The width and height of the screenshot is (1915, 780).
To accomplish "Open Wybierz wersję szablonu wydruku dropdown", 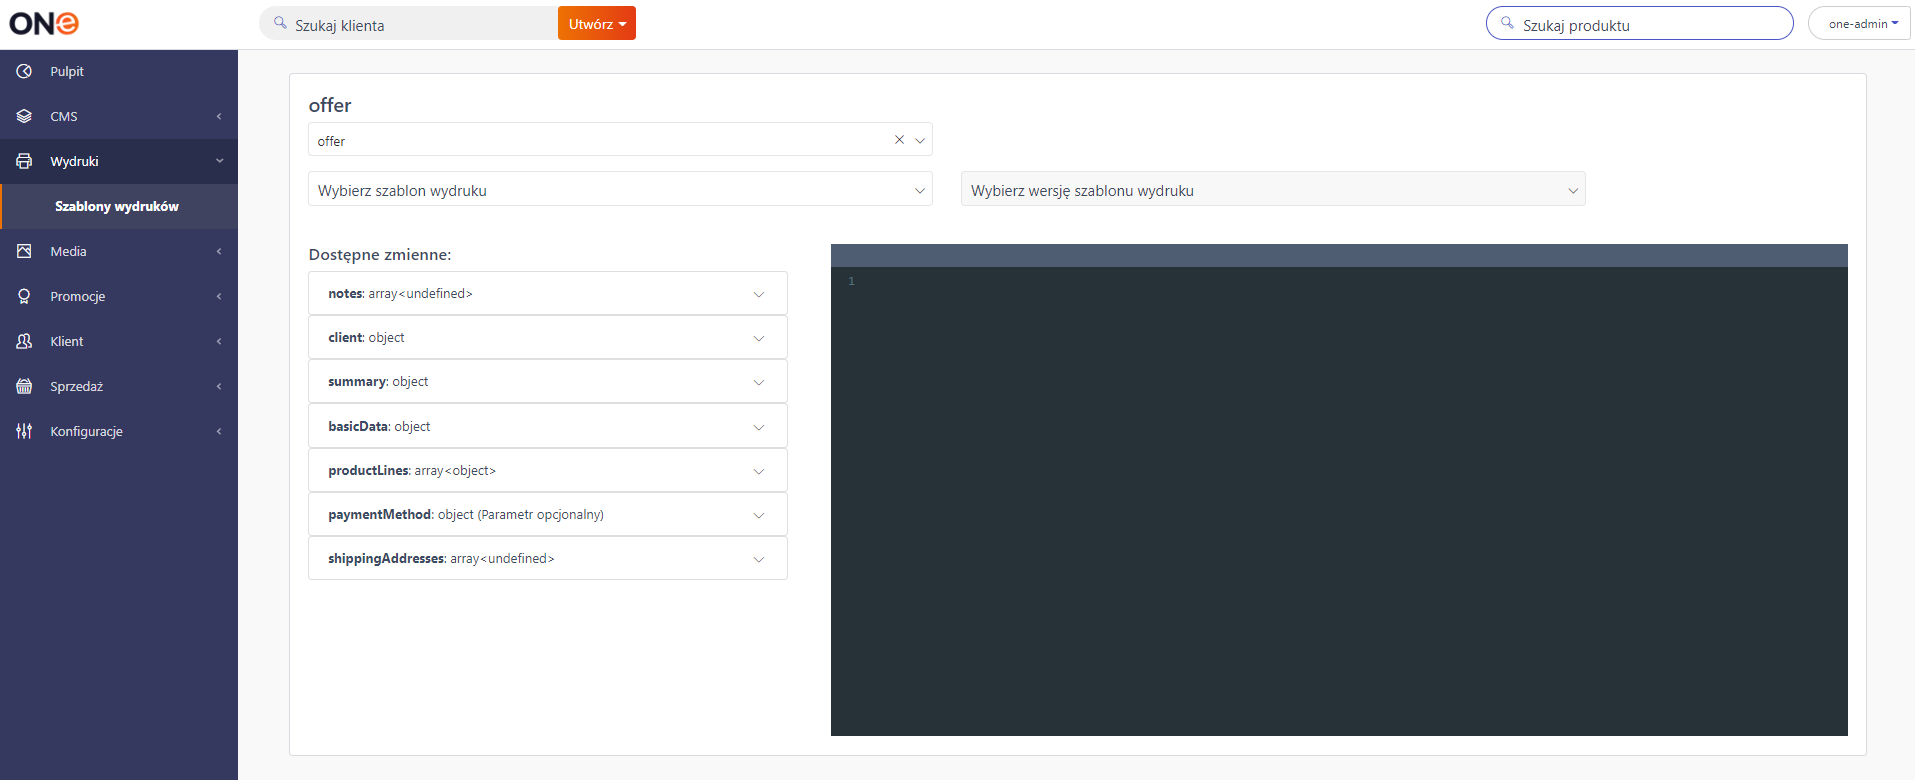I will pos(1273,189).
